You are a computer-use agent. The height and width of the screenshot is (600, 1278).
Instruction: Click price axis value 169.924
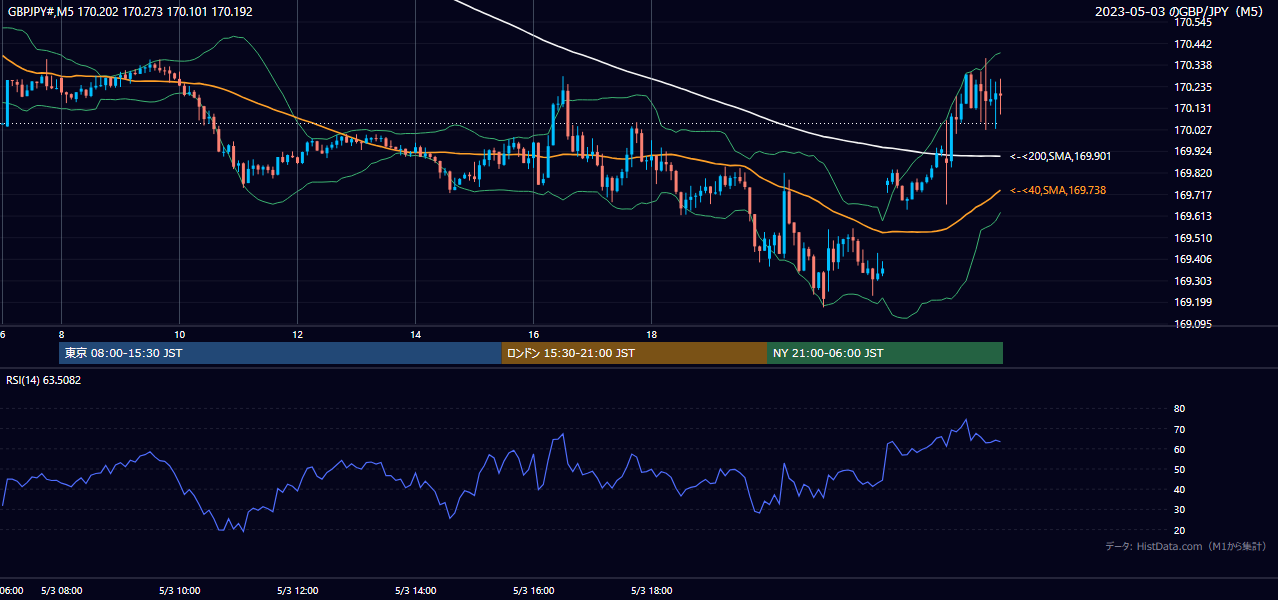click(x=1193, y=151)
